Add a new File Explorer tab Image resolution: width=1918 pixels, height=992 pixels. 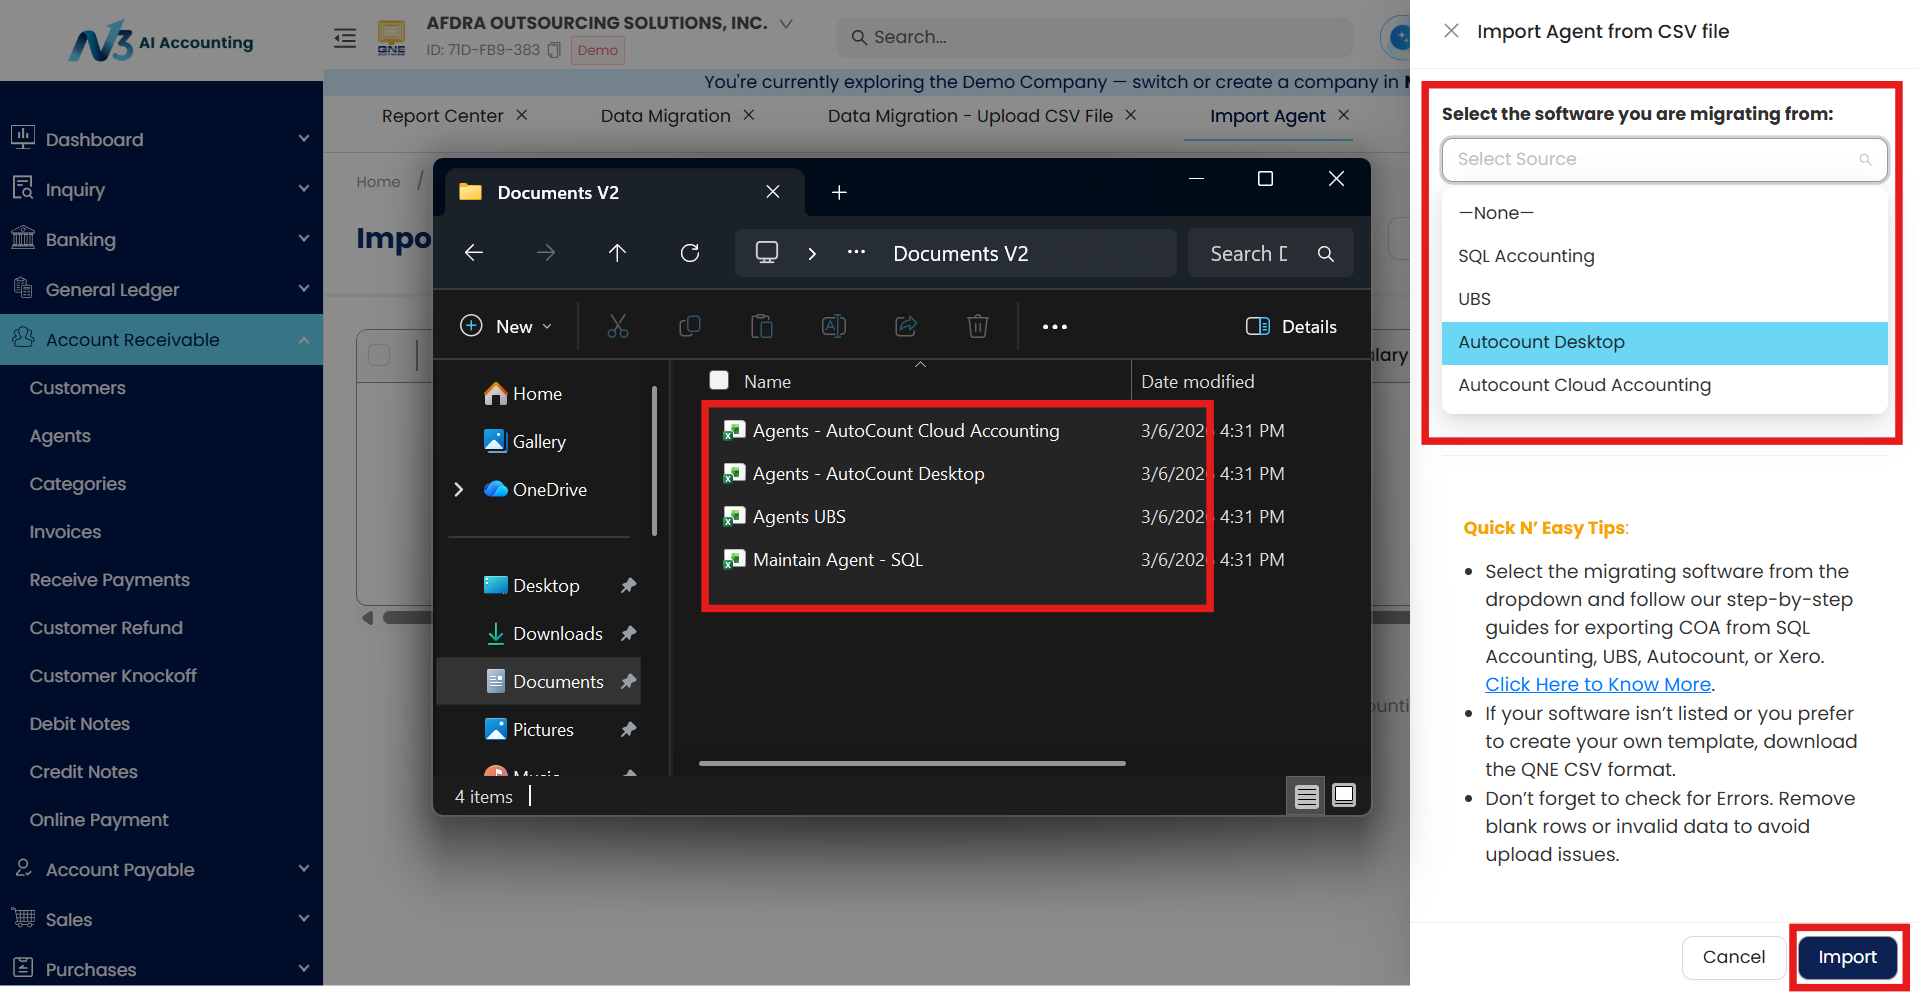(x=839, y=192)
